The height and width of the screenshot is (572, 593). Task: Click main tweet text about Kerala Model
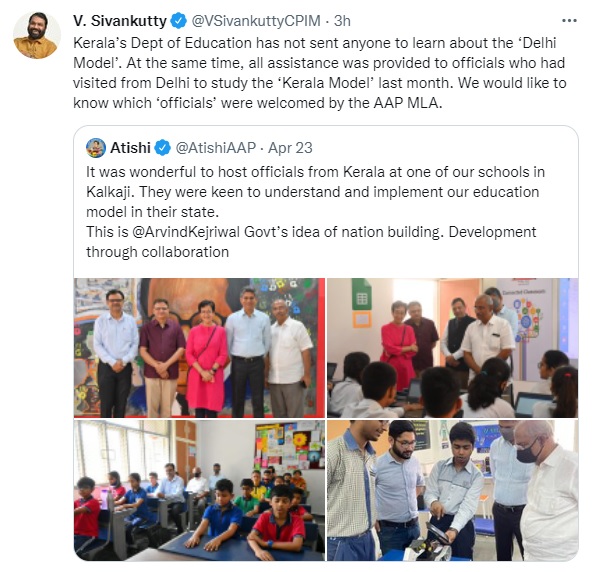(x=320, y=73)
